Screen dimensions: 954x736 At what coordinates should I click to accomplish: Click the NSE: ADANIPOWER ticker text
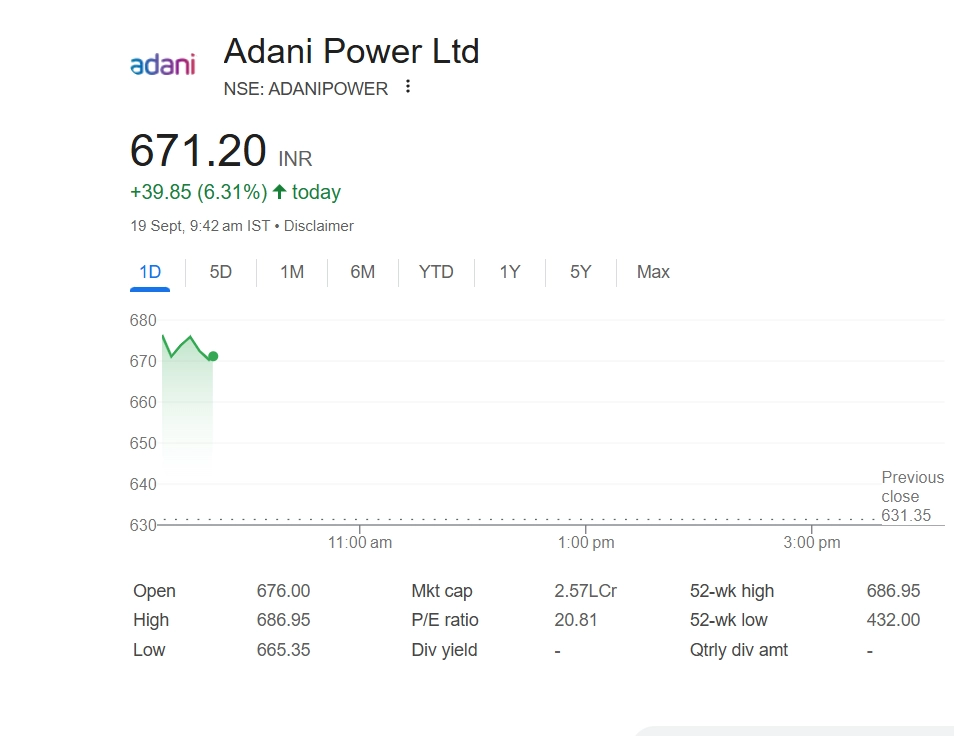click(306, 89)
